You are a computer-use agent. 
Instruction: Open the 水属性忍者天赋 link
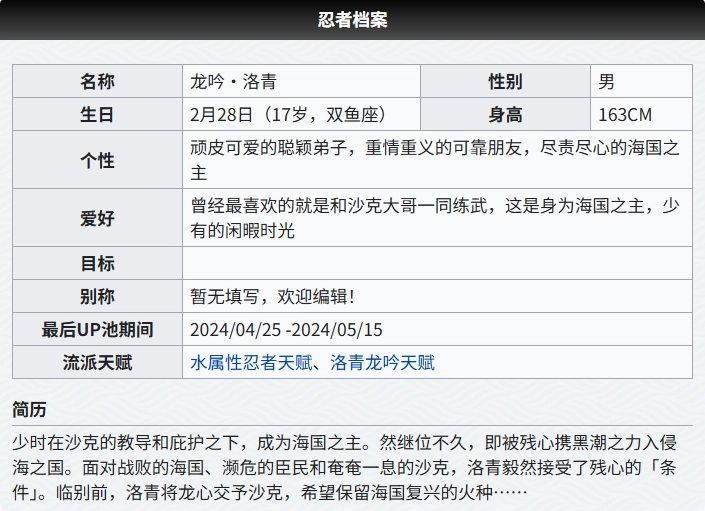tap(251, 363)
